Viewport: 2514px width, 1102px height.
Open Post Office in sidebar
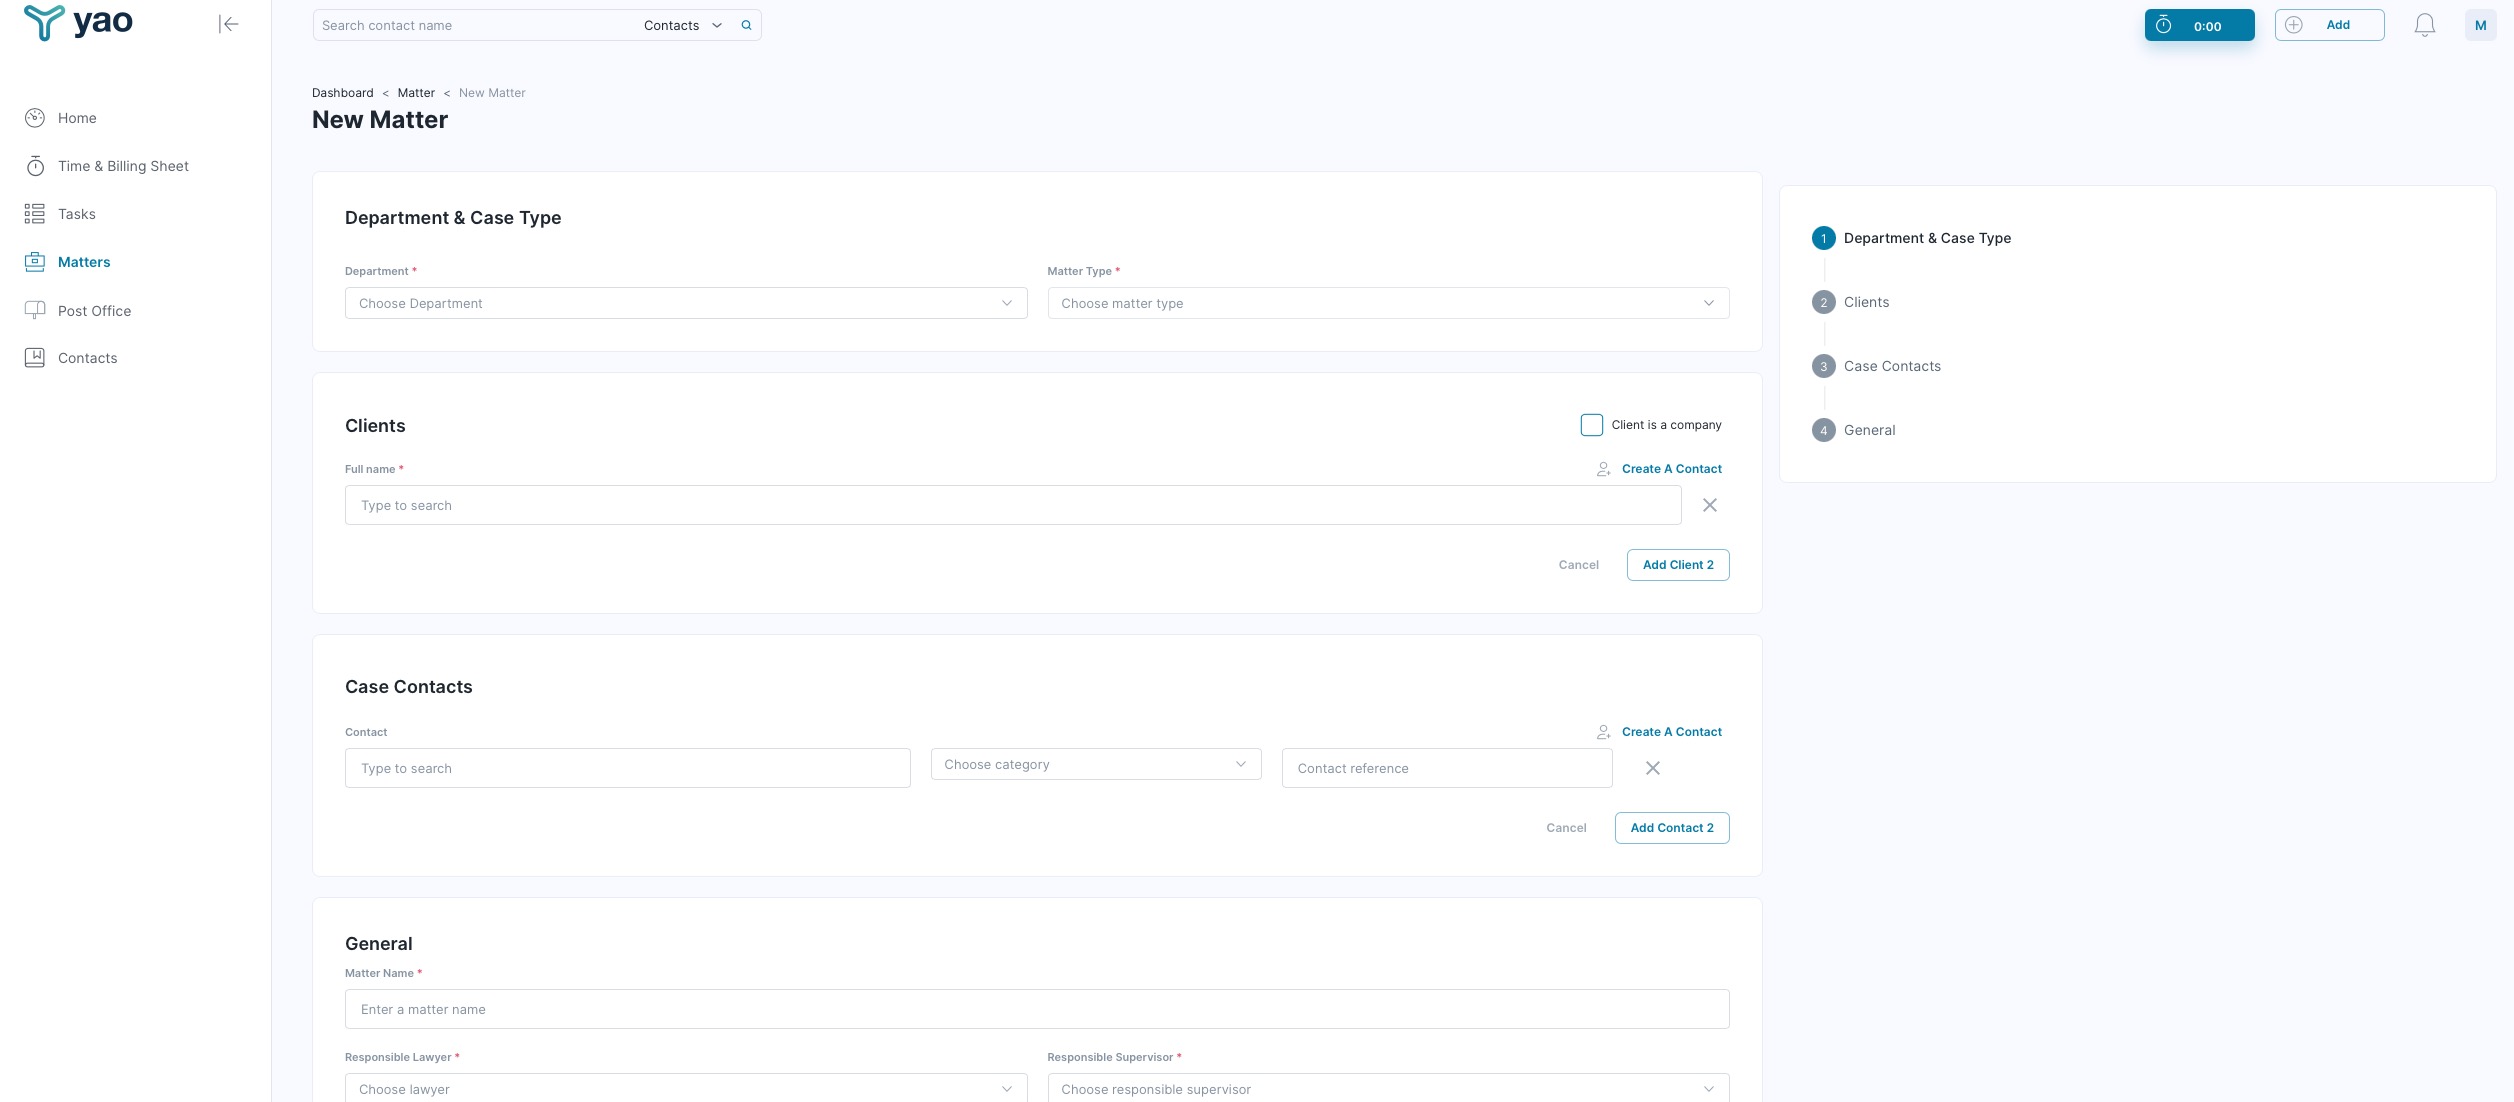pos(94,311)
